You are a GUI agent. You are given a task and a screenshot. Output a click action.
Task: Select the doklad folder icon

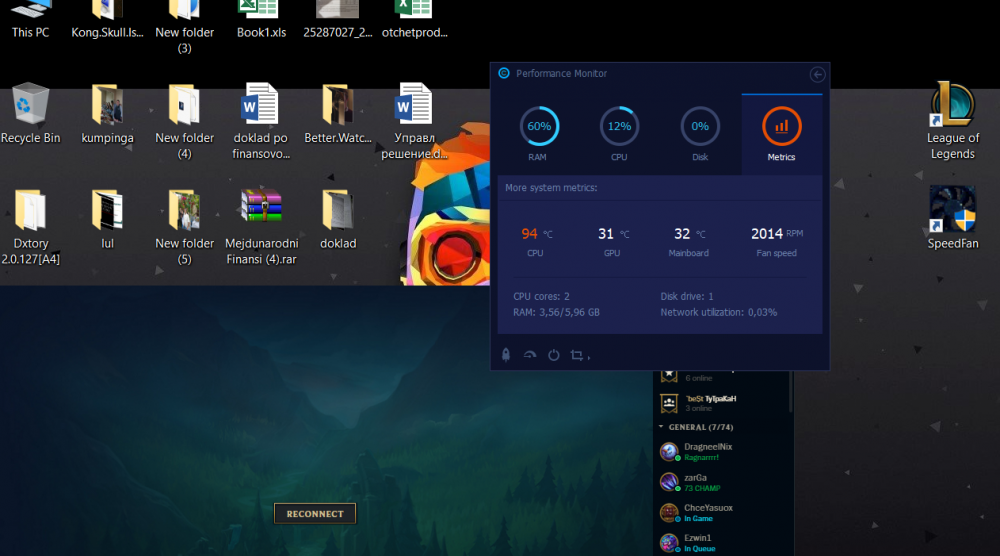click(x=337, y=219)
